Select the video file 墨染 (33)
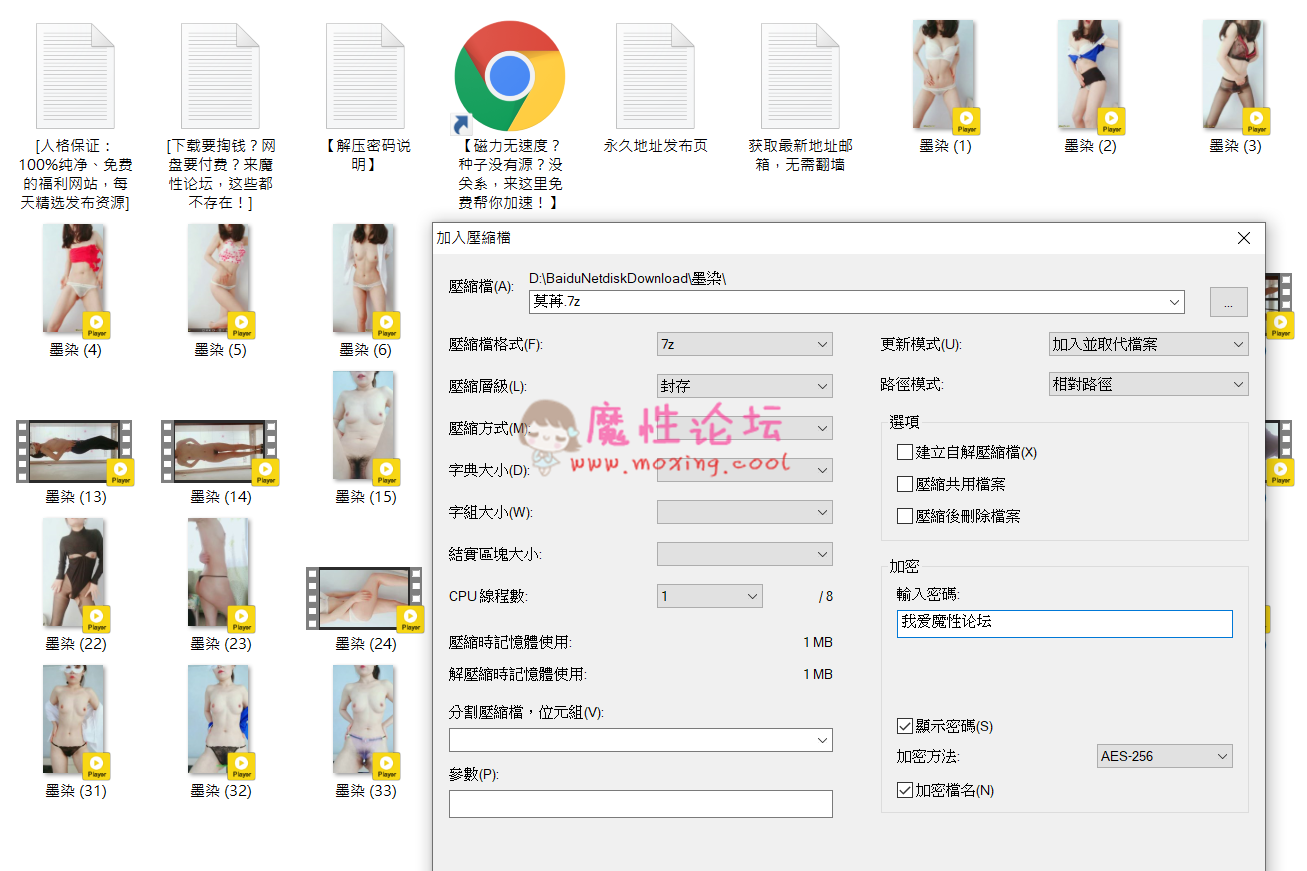Viewport: 1307px width, 871px height. tap(366, 722)
